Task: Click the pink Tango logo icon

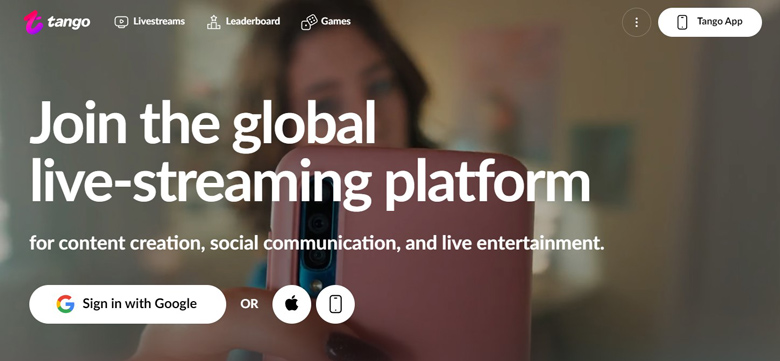Action: pyautogui.click(x=34, y=22)
